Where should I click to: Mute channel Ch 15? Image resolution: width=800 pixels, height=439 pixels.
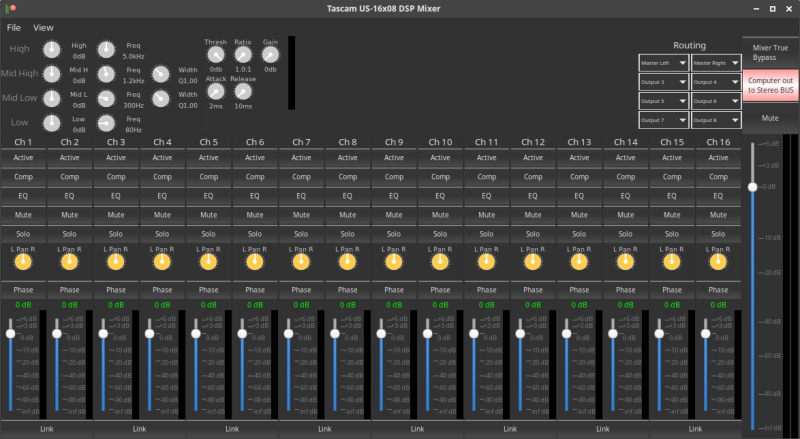pos(672,215)
